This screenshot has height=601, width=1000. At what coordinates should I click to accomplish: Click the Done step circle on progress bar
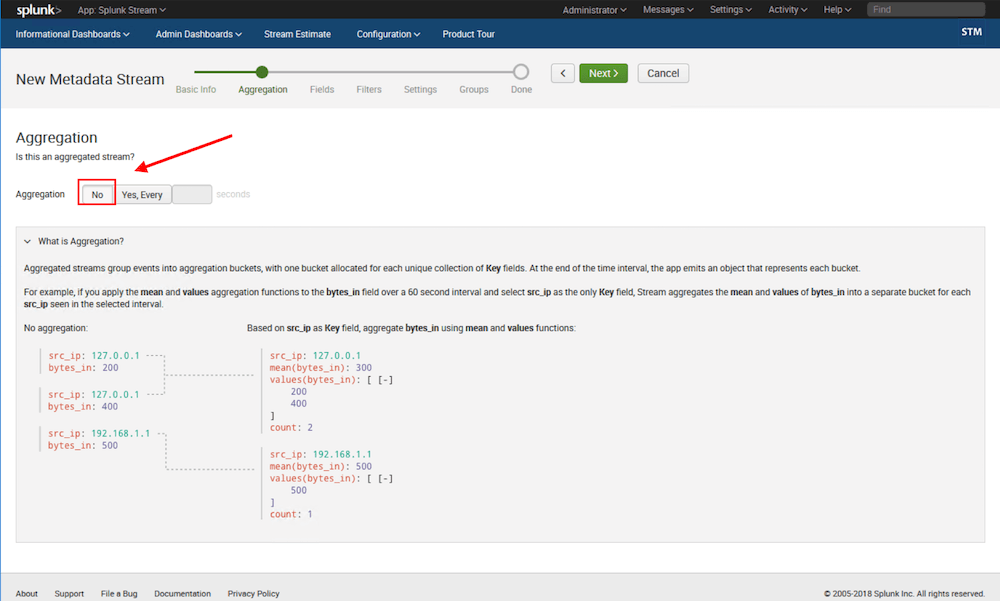[521, 72]
